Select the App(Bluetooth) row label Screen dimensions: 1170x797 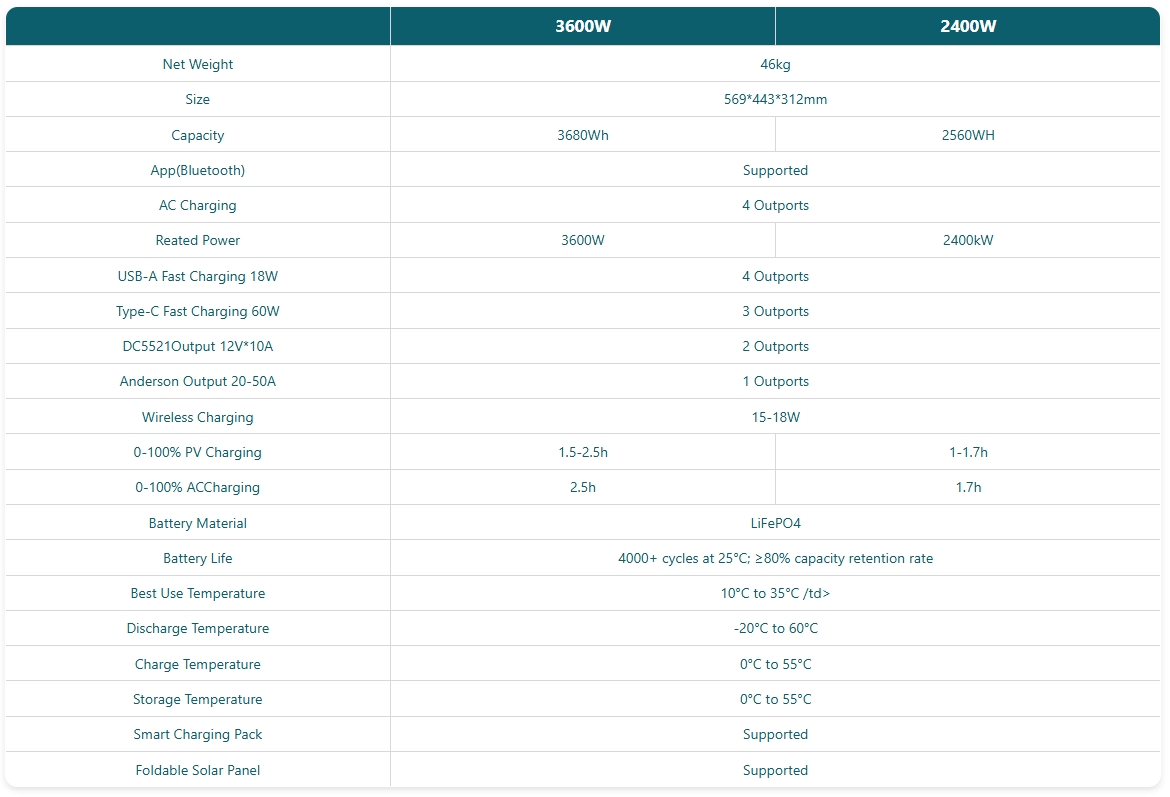point(198,170)
